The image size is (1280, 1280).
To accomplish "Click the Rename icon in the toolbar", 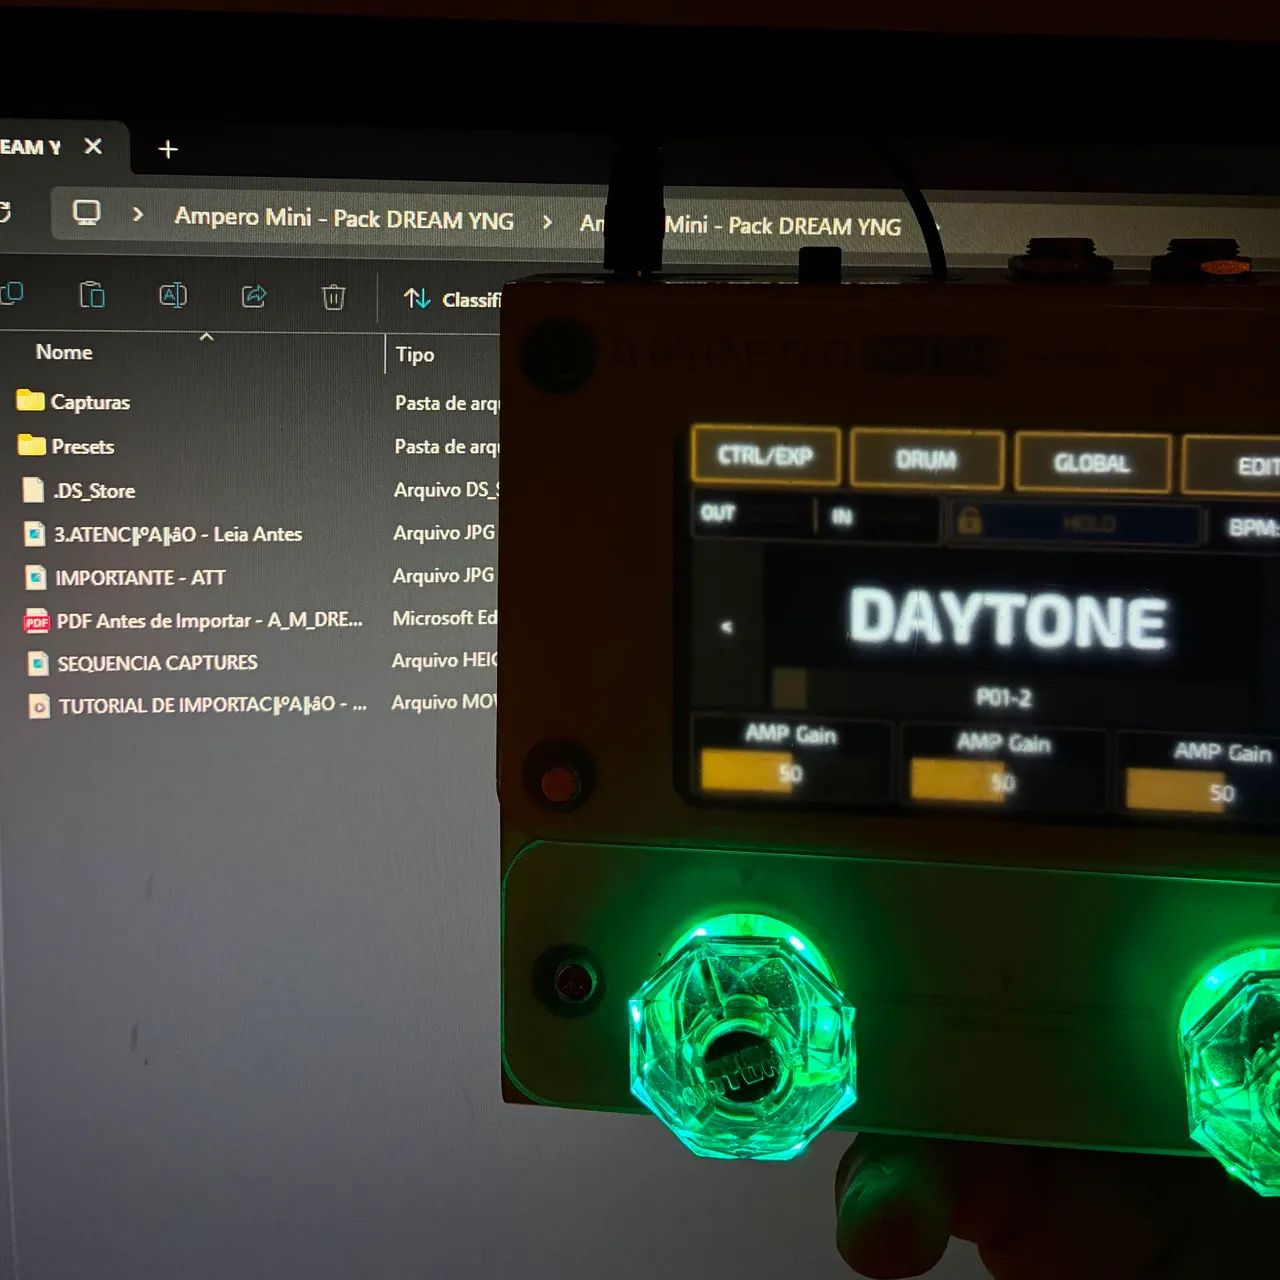I will point(173,295).
